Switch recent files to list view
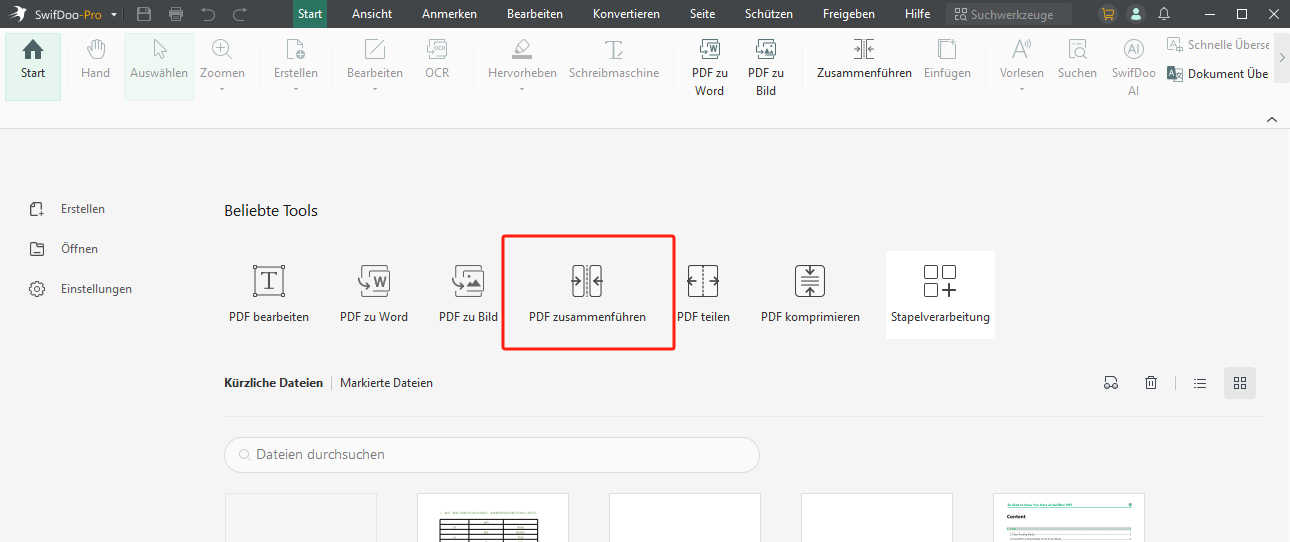The image size is (1290, 542). (x=1200, y=383)
